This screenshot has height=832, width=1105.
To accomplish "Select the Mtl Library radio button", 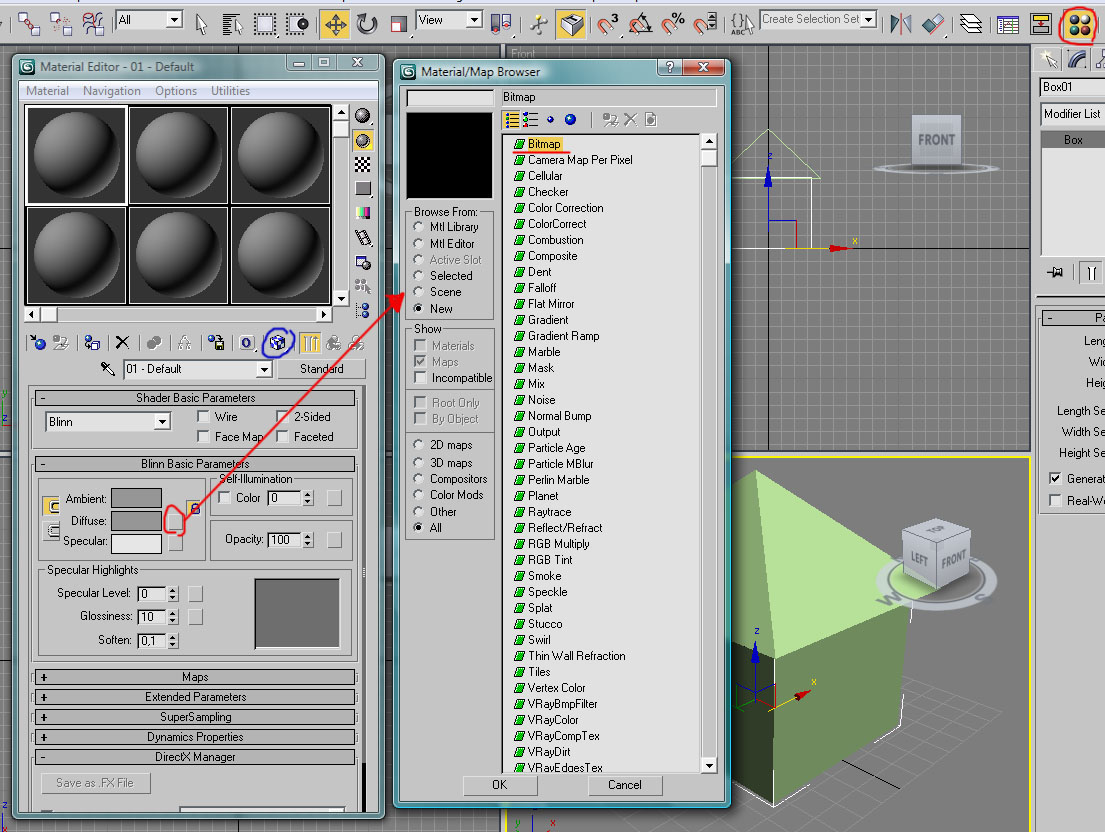I will coord(419,227).
